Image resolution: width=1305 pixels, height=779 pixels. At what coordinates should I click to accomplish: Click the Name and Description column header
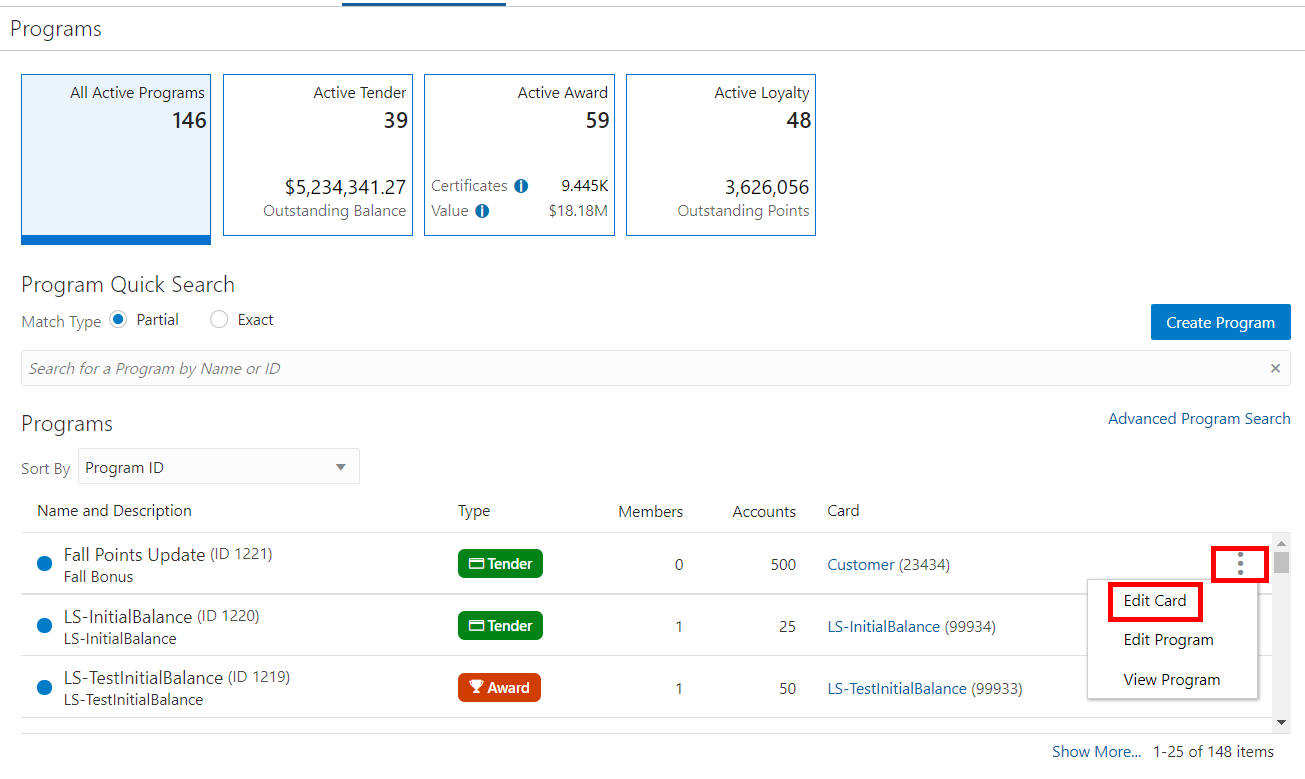tap(114, 511)
